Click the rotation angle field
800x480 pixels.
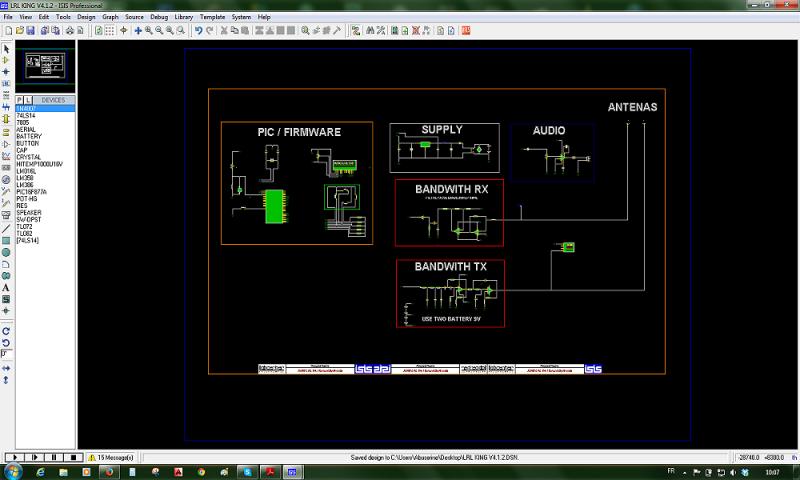point(7,354)
